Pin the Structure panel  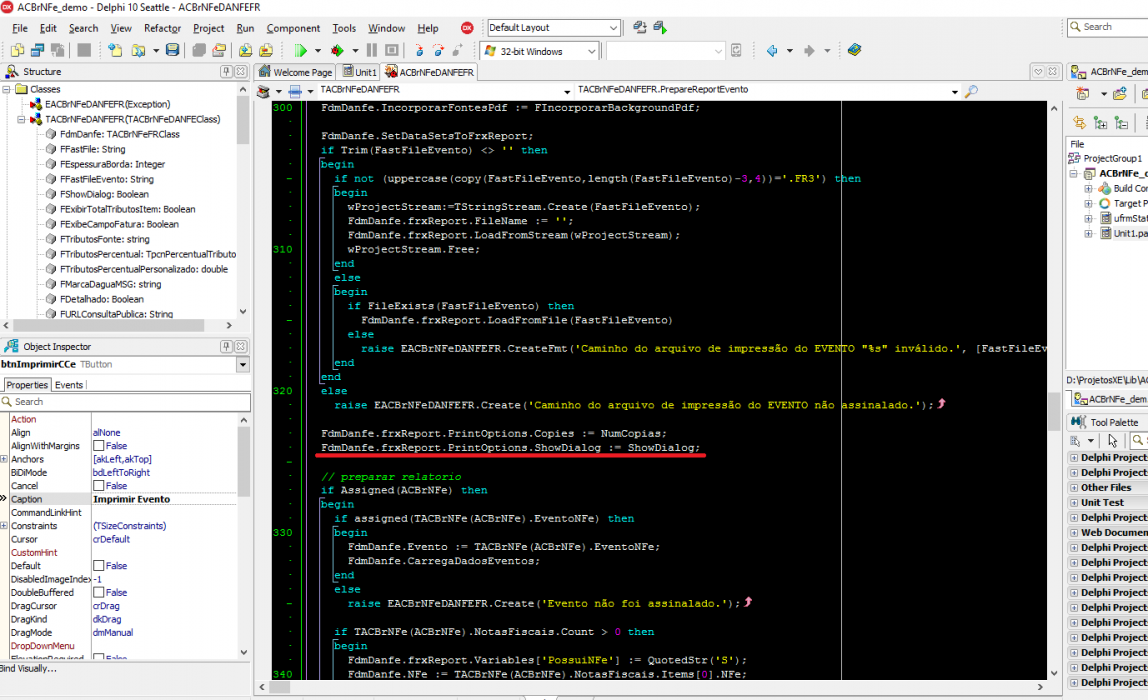226,71
